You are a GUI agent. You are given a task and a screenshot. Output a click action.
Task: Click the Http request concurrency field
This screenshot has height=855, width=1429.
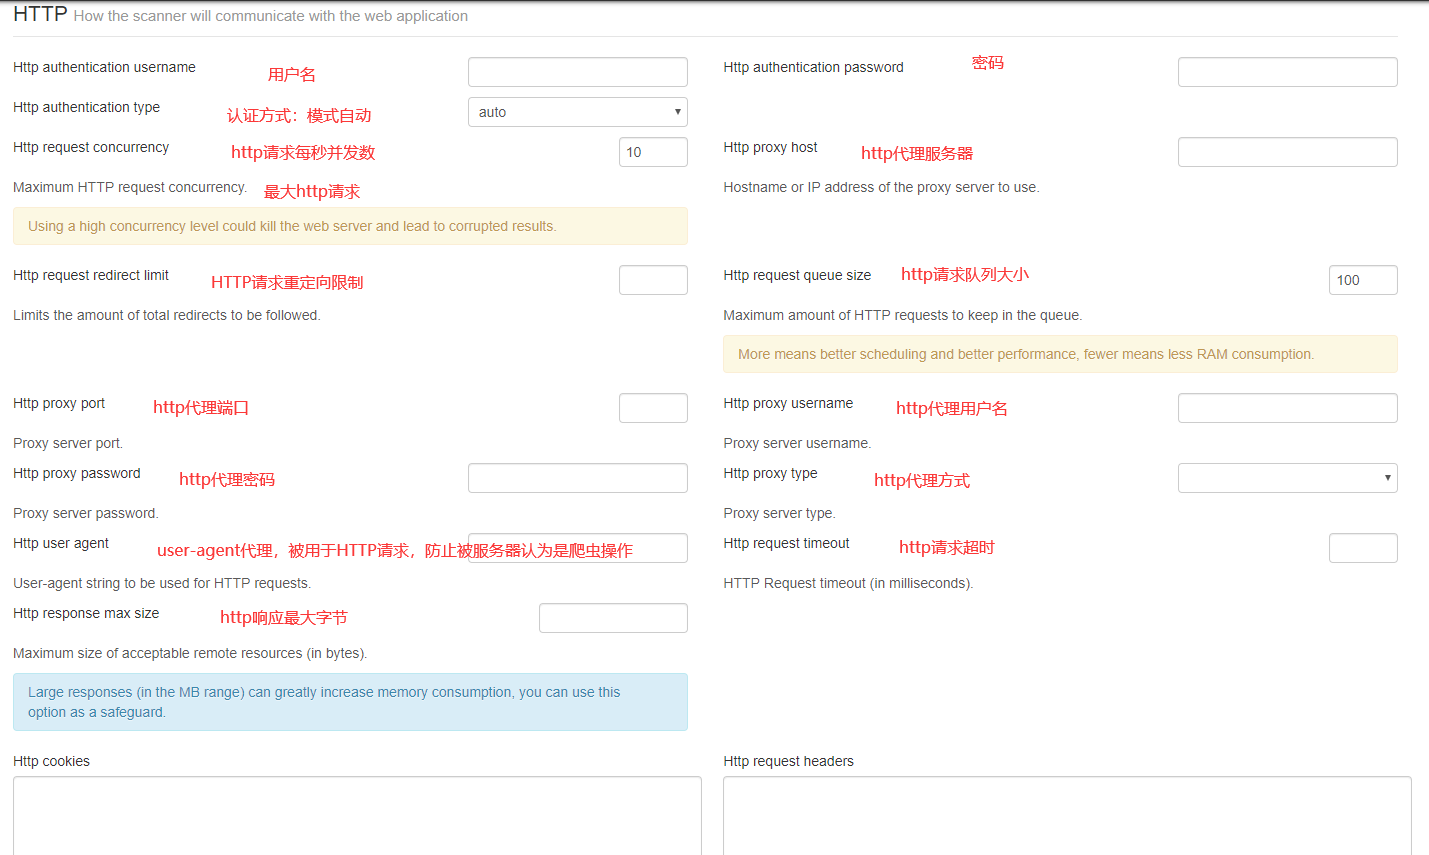click(x=653, y=152)
